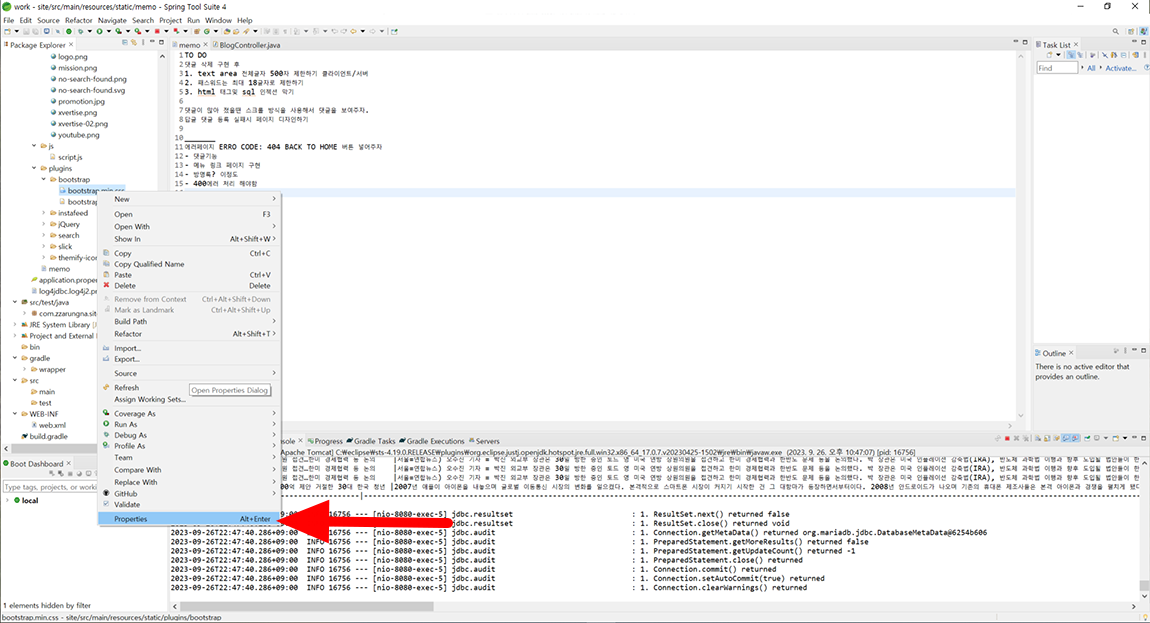Click the Open Perspective icon

1131,32
